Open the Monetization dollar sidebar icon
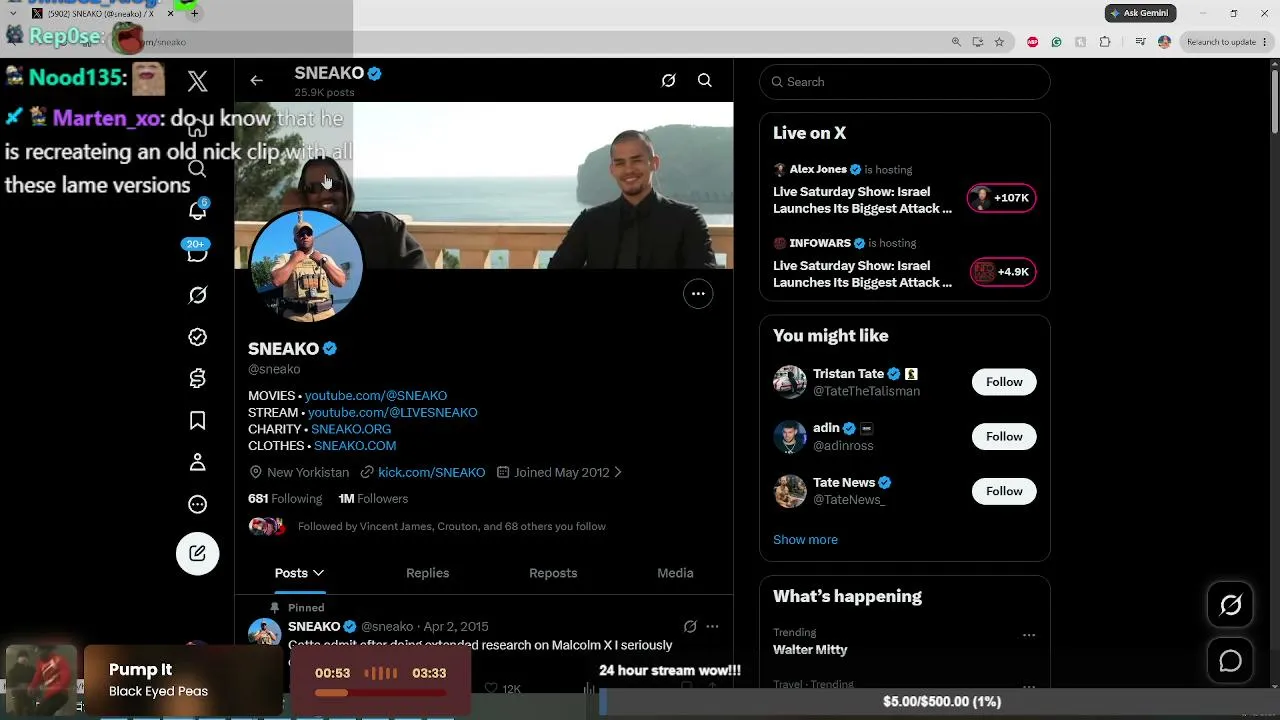 pos(198,378)
